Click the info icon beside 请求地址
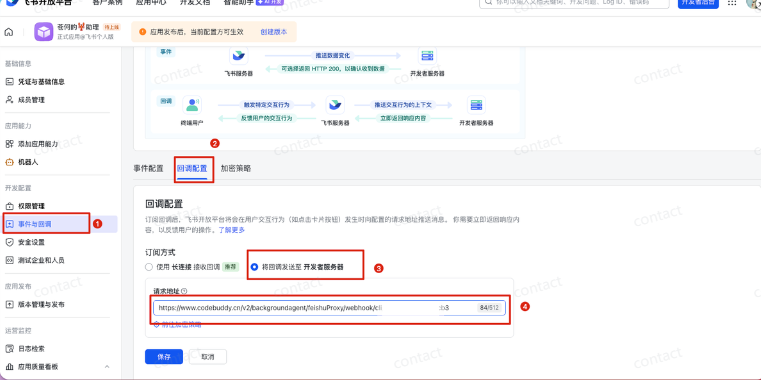The width and height of the screenshot is (761, 380). pyautogui.click(x=184, y=291)
